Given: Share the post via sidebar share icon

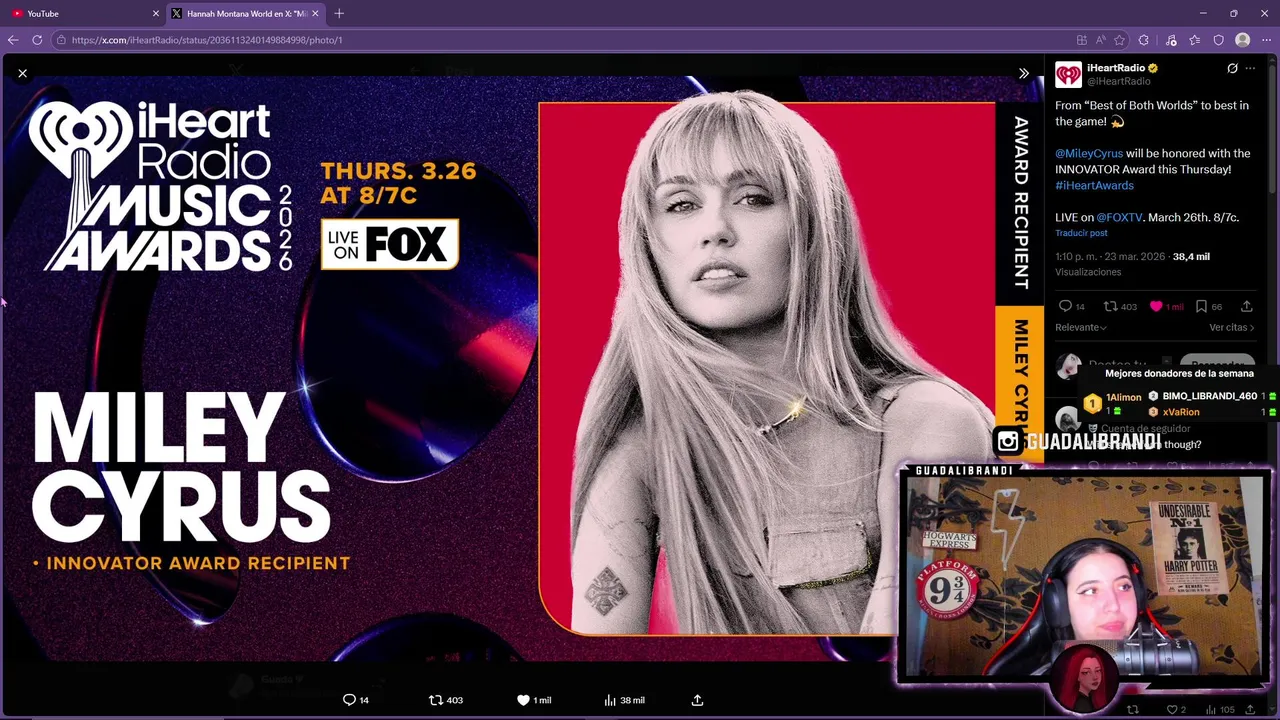Looking at the screenshot, I should click(x=1246, y=306).
